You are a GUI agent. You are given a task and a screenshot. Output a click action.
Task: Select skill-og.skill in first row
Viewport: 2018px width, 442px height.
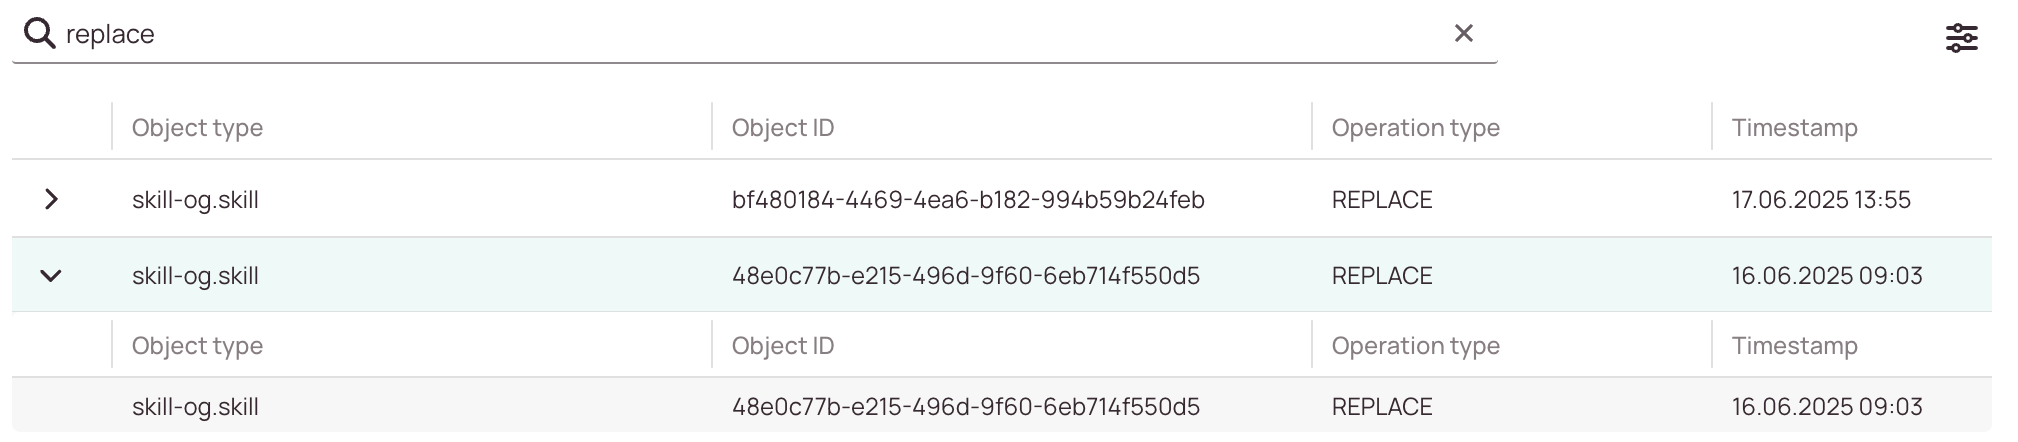point(195,200)
